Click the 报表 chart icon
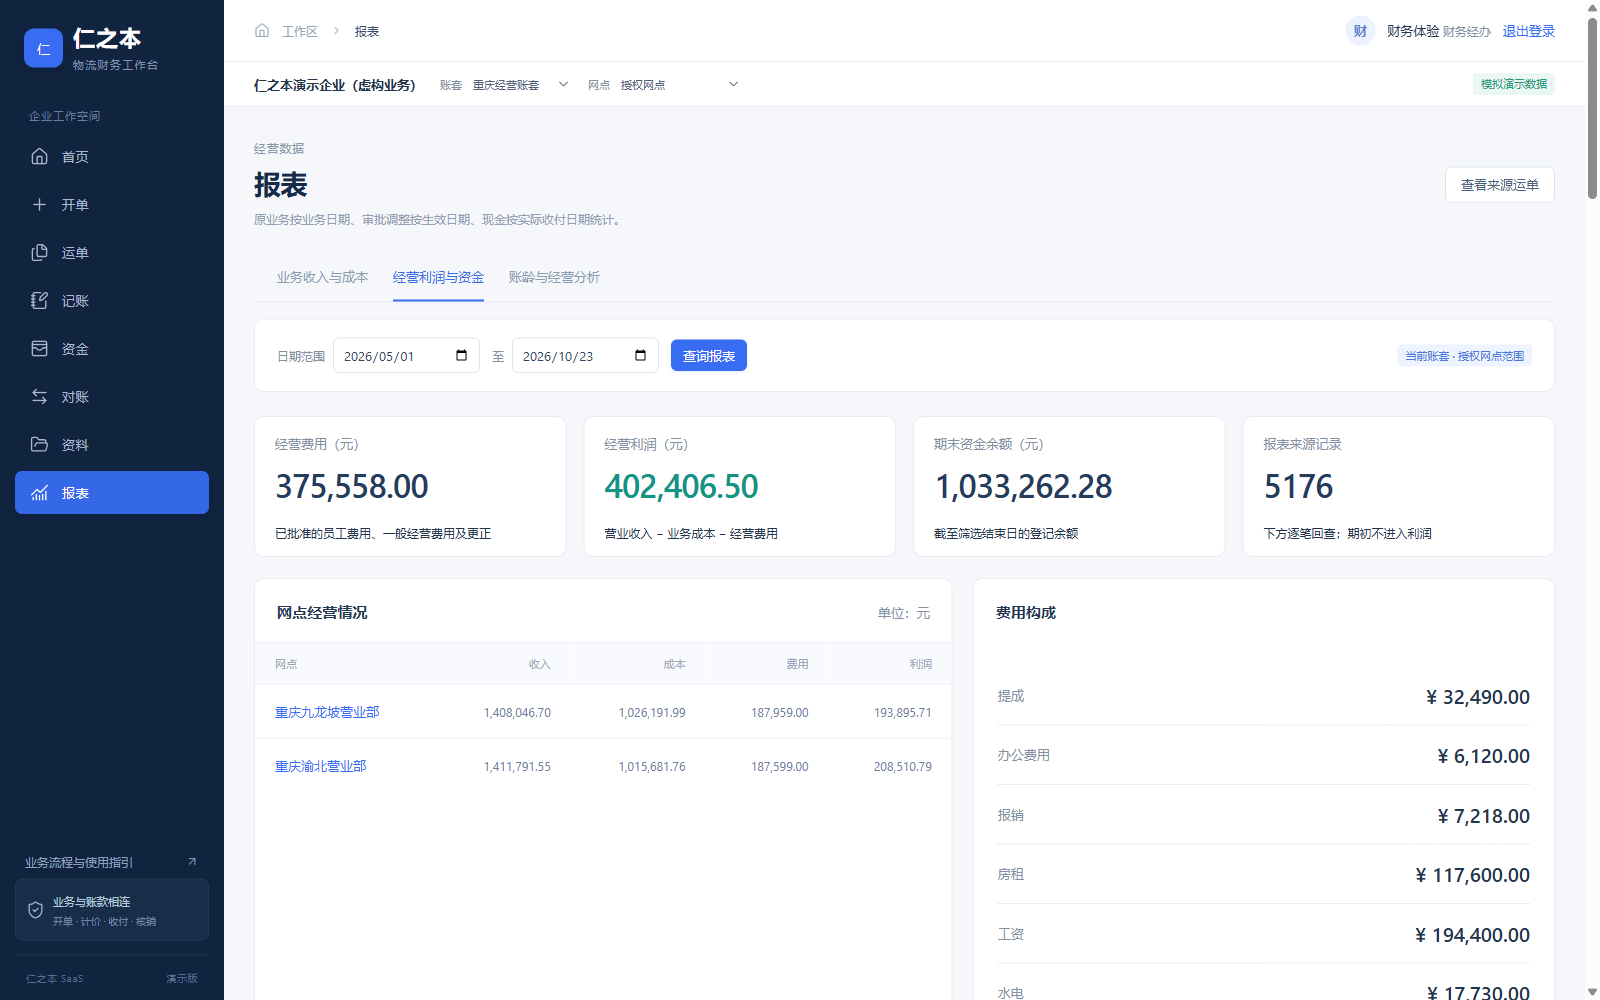 pyautogui.click(x=40, y=492)
